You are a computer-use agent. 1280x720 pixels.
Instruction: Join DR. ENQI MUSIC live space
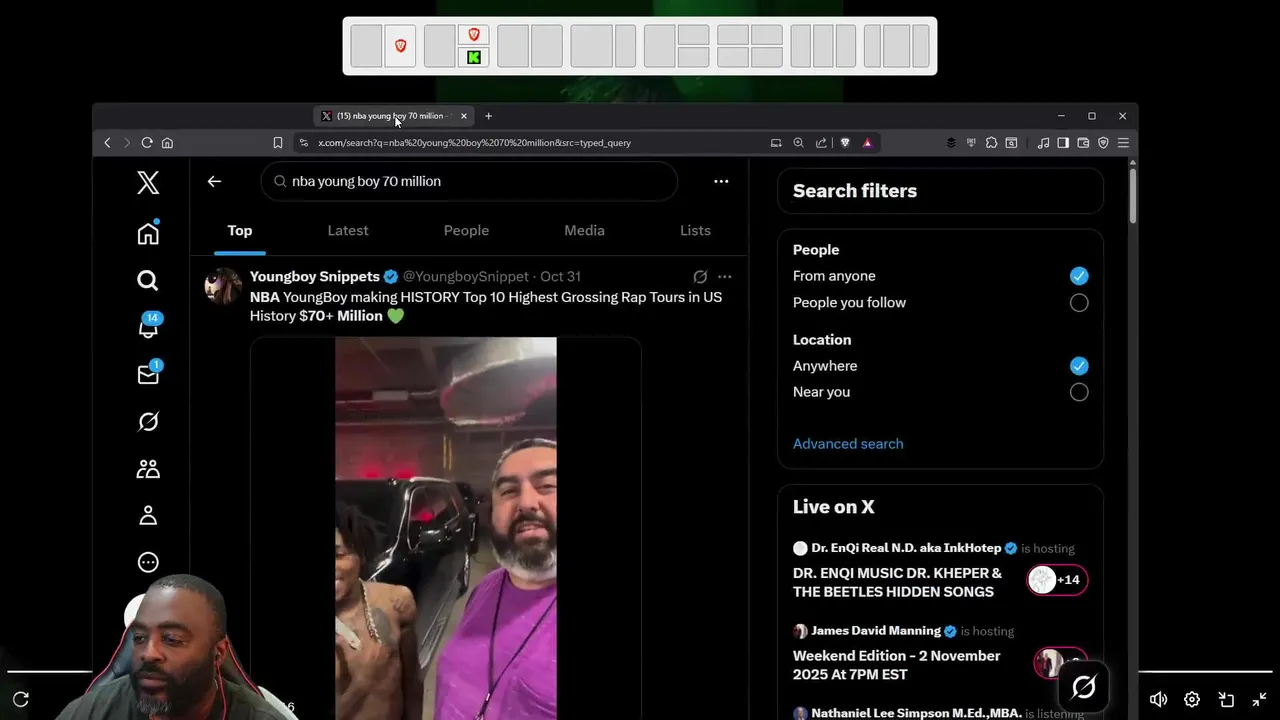pyautogui.click(x=897, y=582)
